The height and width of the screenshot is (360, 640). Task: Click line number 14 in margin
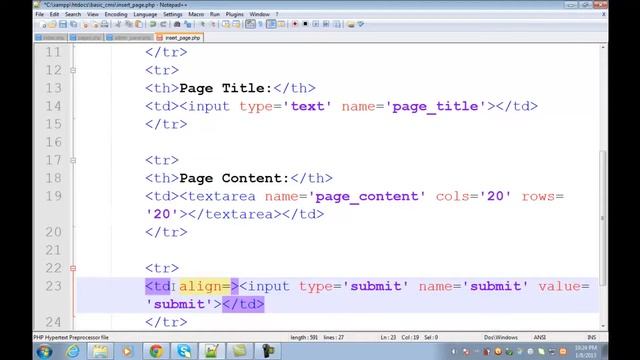[53, 106]
